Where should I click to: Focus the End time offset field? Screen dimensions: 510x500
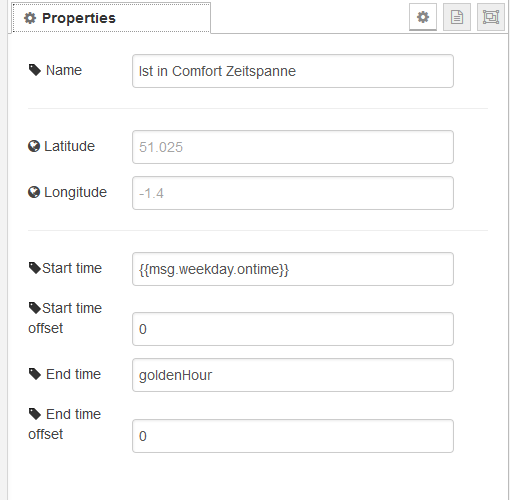tap(293, 436)
